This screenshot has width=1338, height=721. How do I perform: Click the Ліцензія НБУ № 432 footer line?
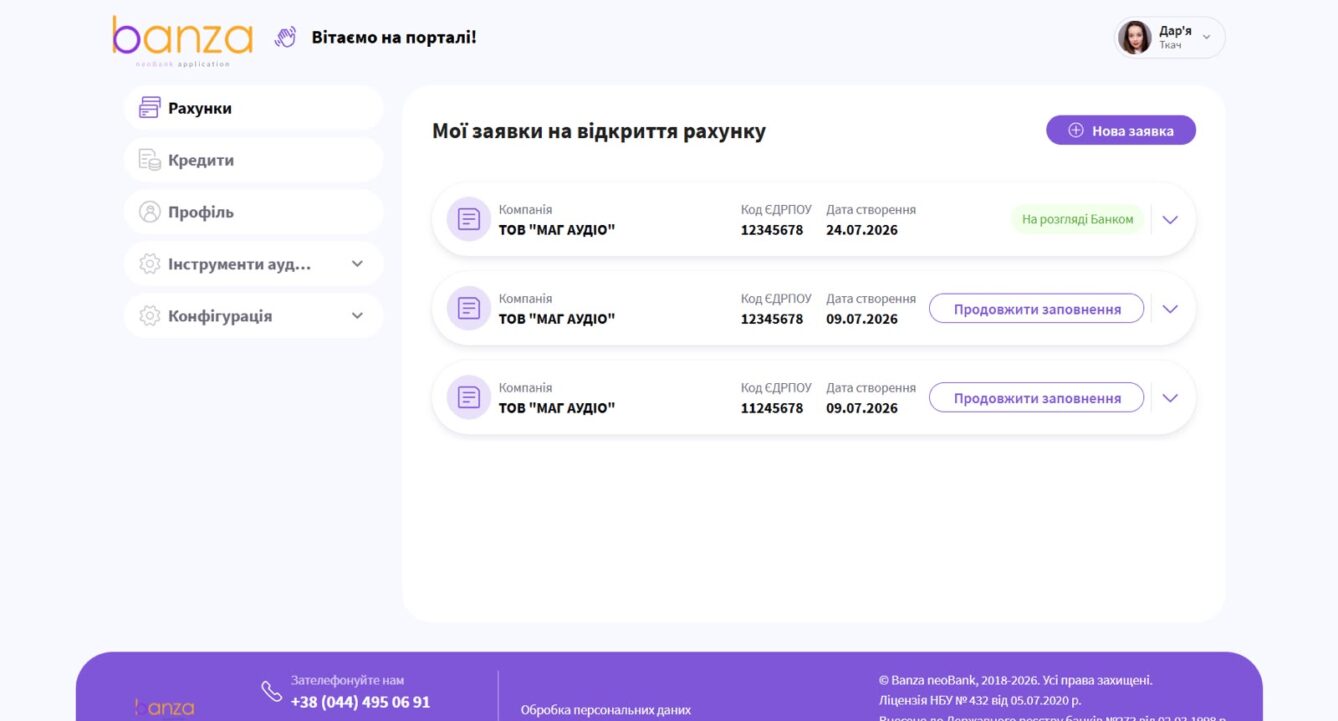pyautogui.click(x=980, y=700)
